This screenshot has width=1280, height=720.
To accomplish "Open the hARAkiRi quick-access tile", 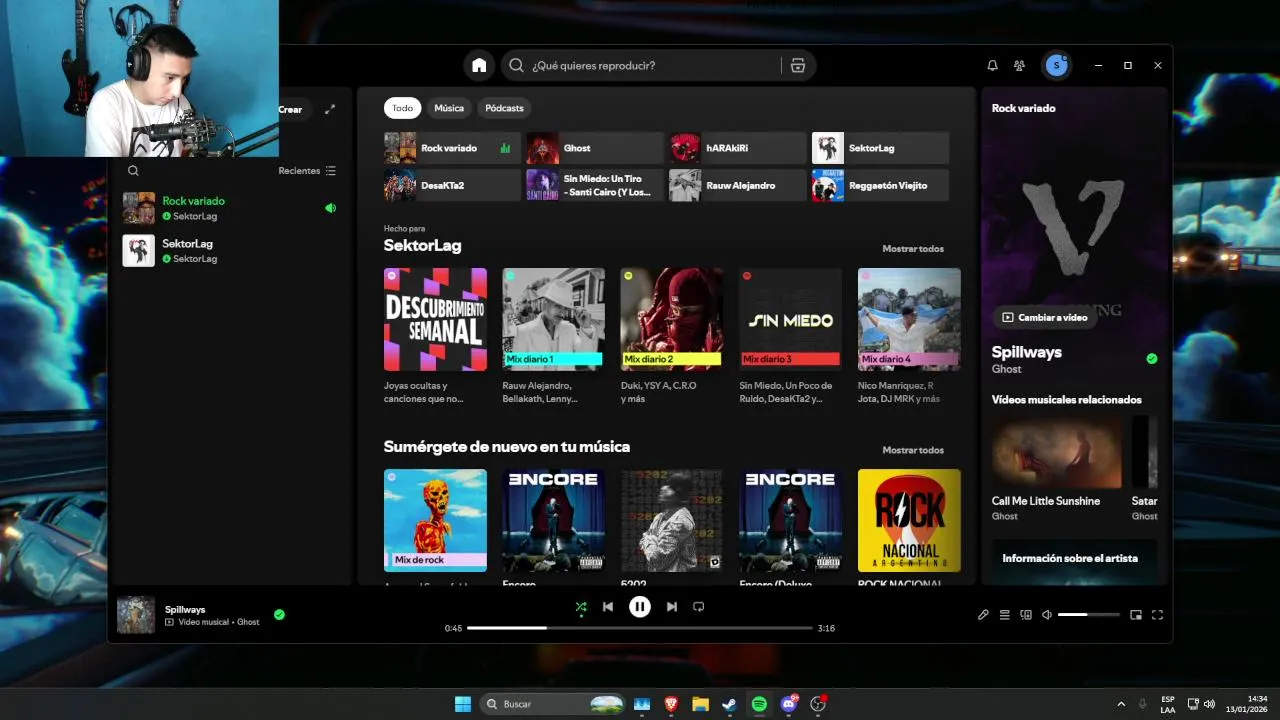I will click(738, 148).
